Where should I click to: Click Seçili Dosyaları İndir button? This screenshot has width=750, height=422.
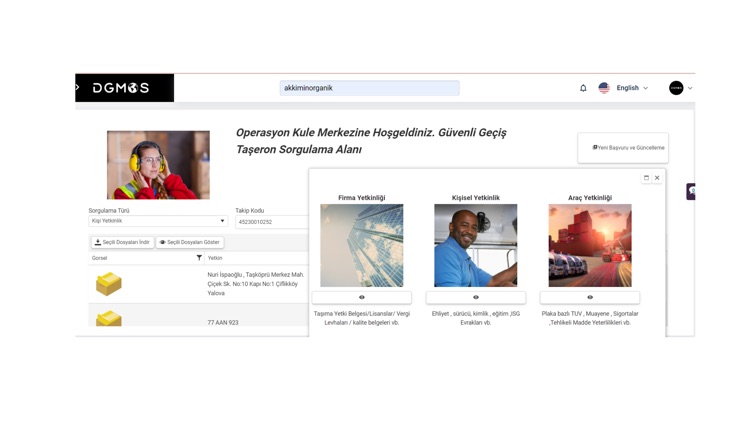122,242
